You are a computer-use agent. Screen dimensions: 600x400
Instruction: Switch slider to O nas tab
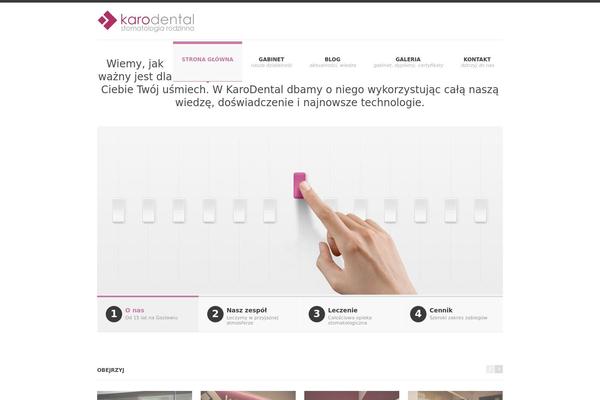click(x=148, y=314)
